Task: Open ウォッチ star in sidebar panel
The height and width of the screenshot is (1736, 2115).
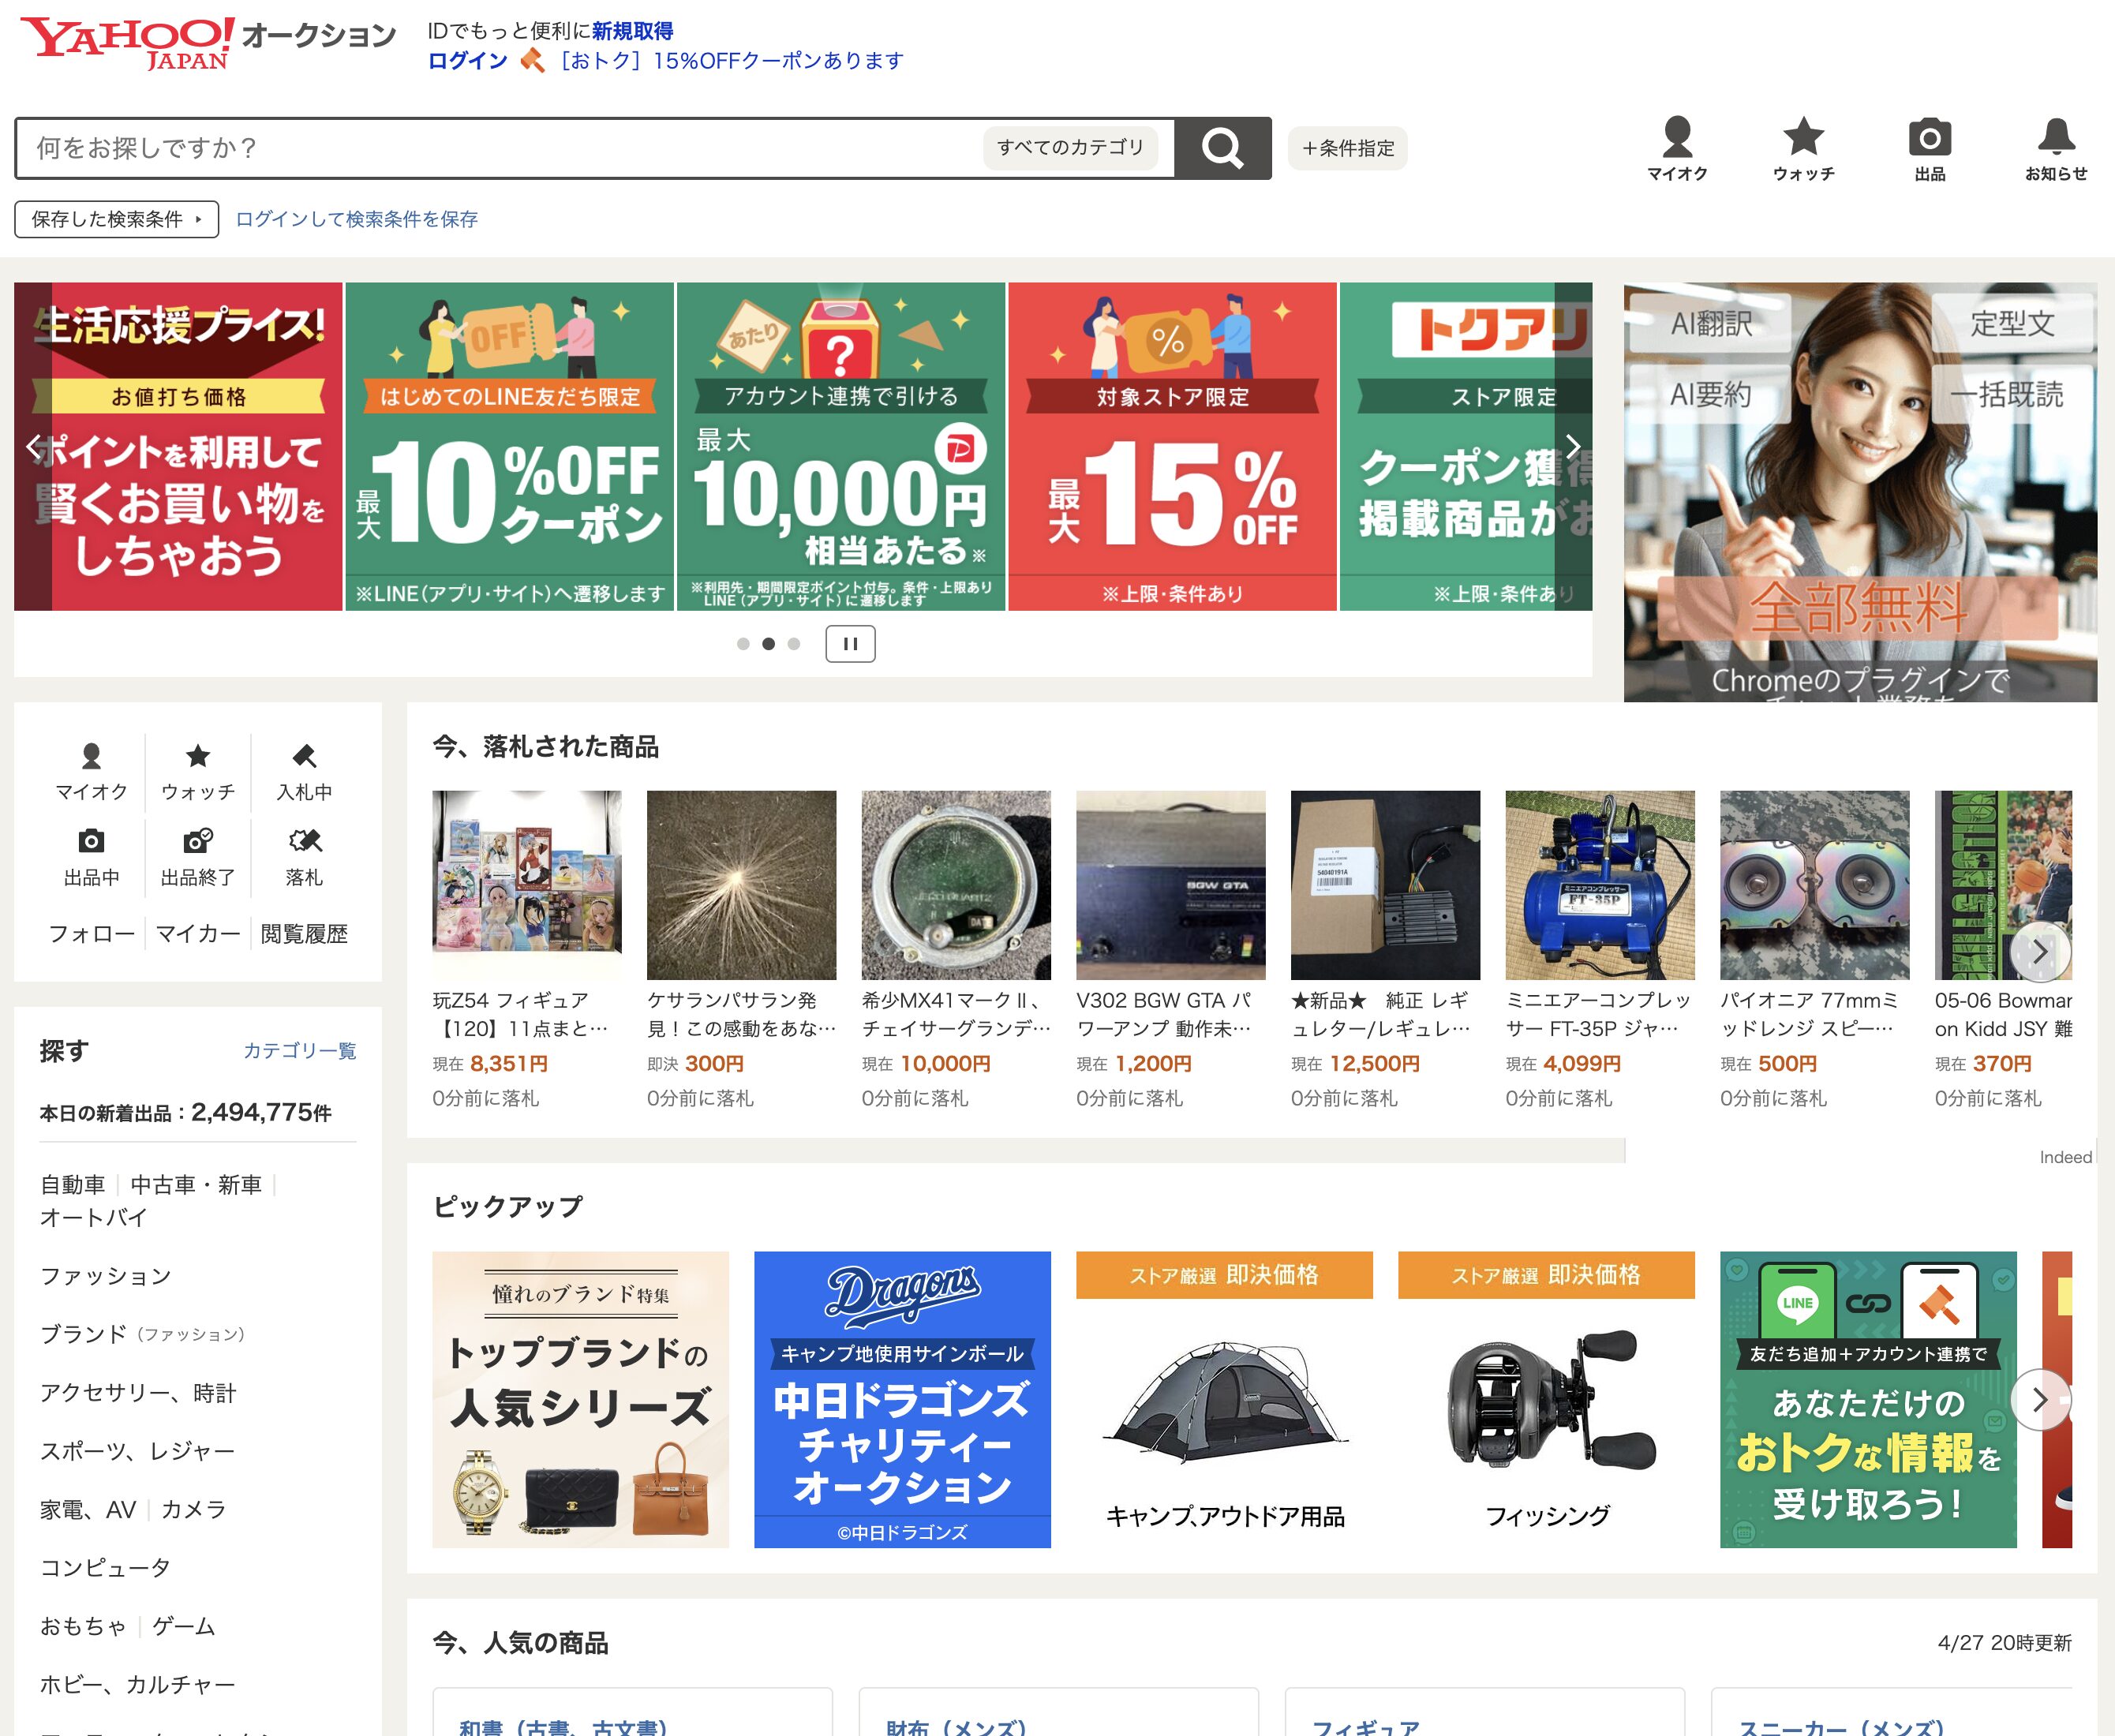Action: point(198,772)
